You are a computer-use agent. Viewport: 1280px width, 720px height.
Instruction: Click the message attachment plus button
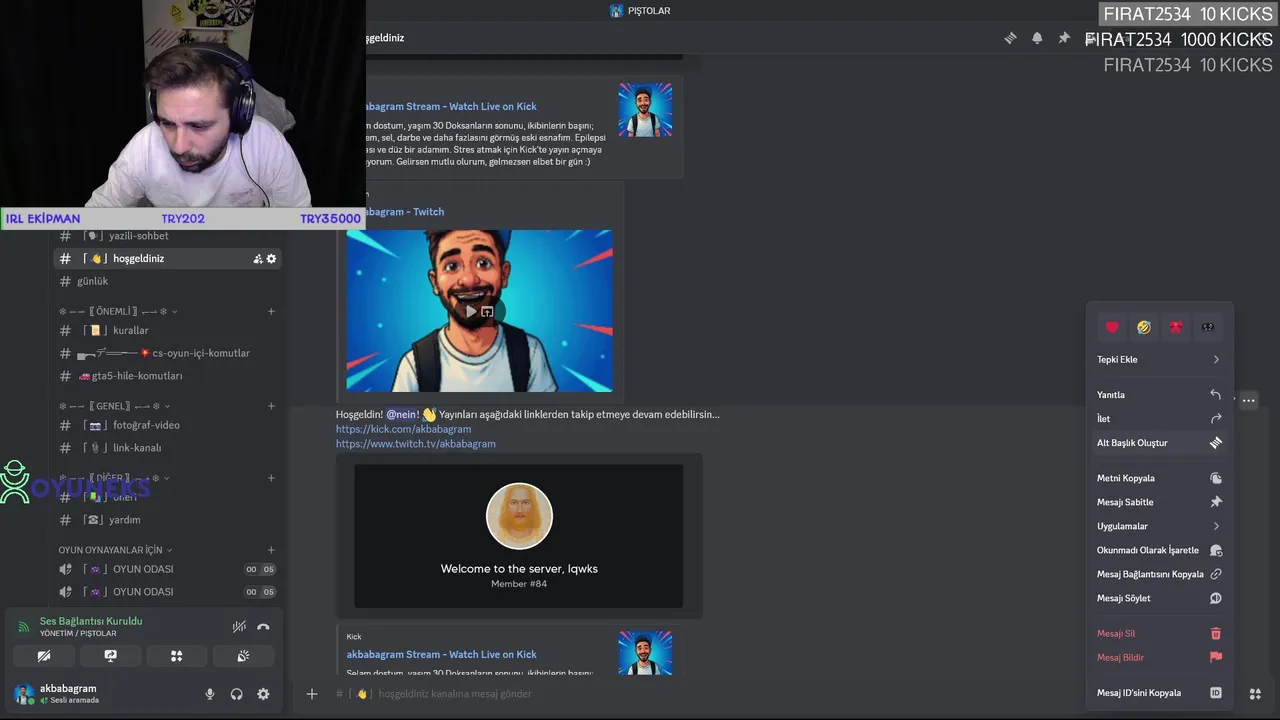point(312,694)
